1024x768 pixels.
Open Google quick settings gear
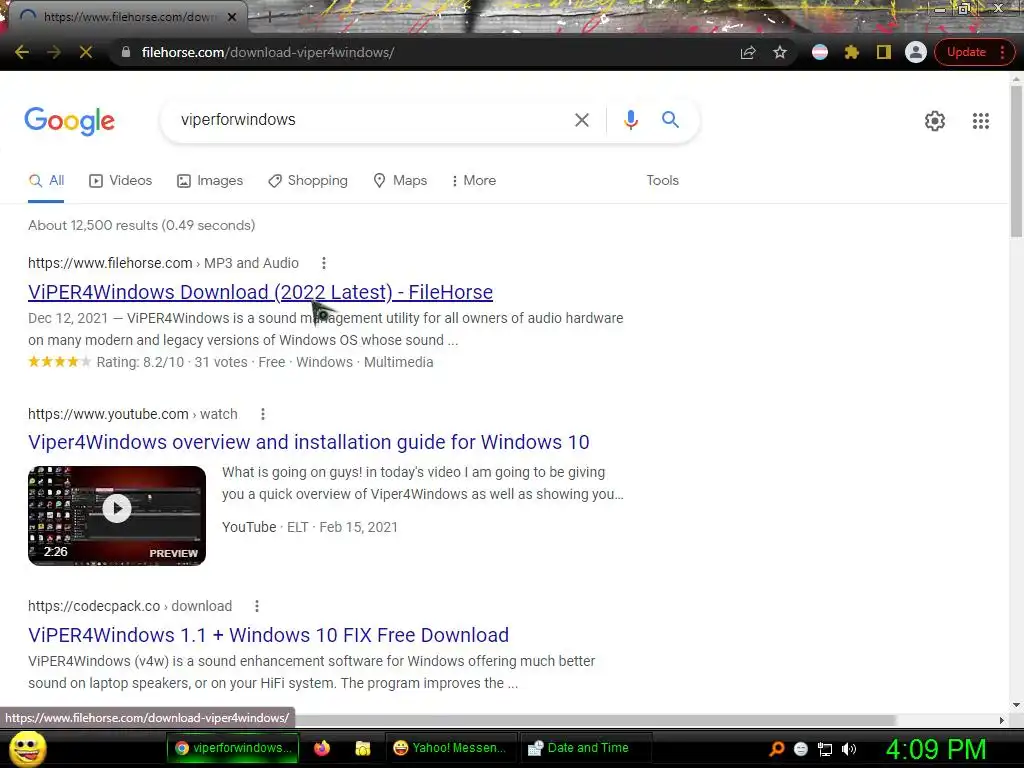pos(935,121)
